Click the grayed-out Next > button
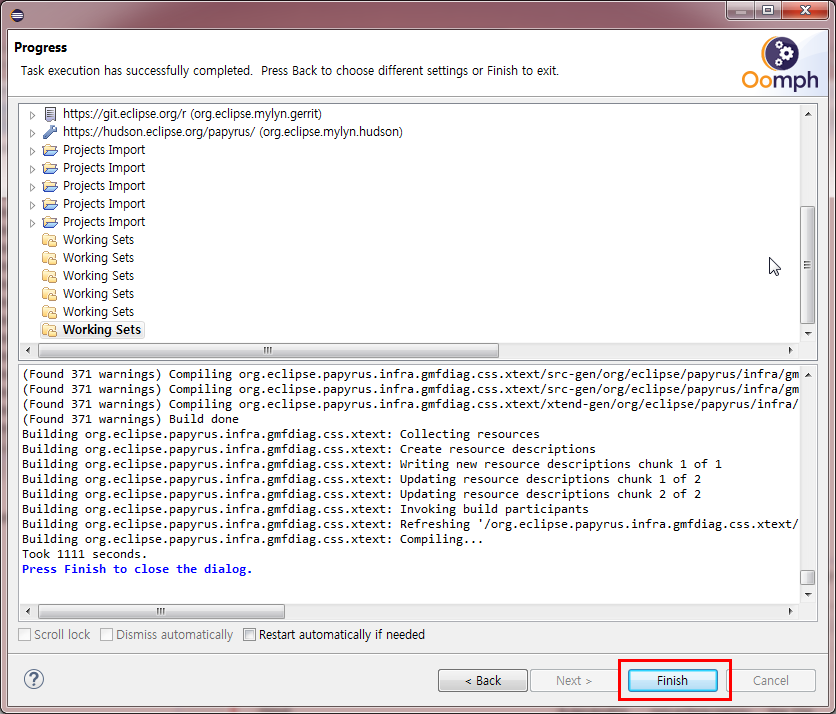Image resolution: width=836 pixels, height=714 pixels. click(574, 680)
